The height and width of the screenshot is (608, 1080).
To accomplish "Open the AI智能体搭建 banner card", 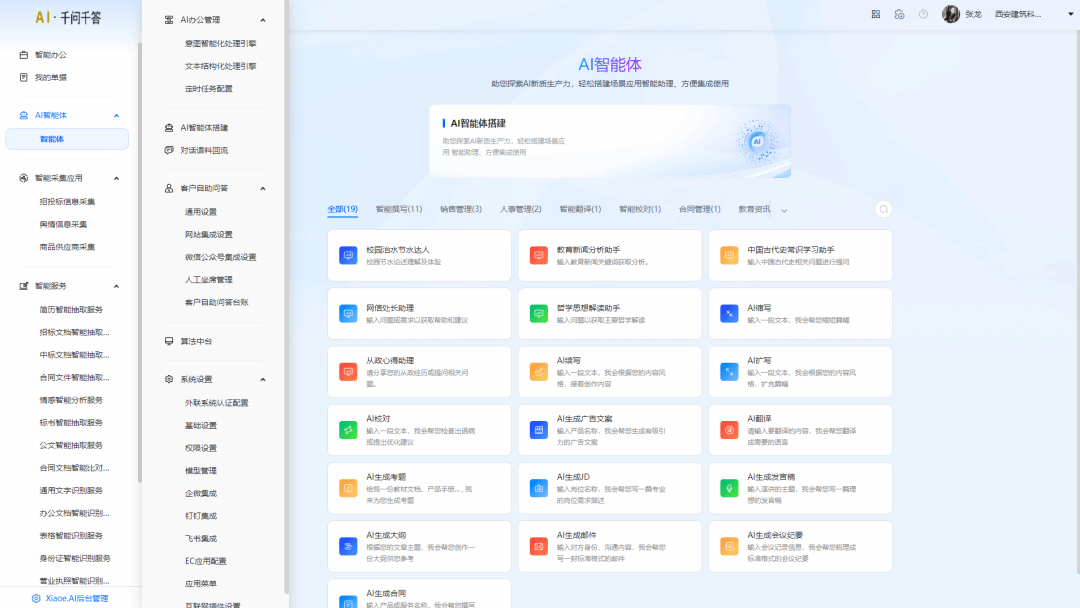I will coord(610,141).
